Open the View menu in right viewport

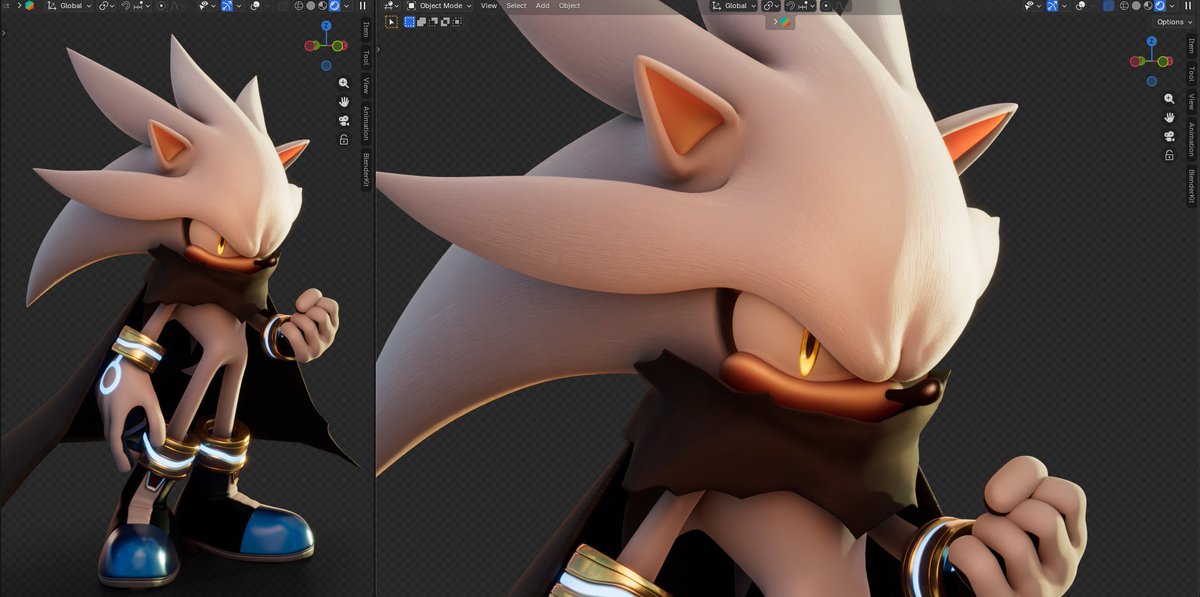click(489, 6)
